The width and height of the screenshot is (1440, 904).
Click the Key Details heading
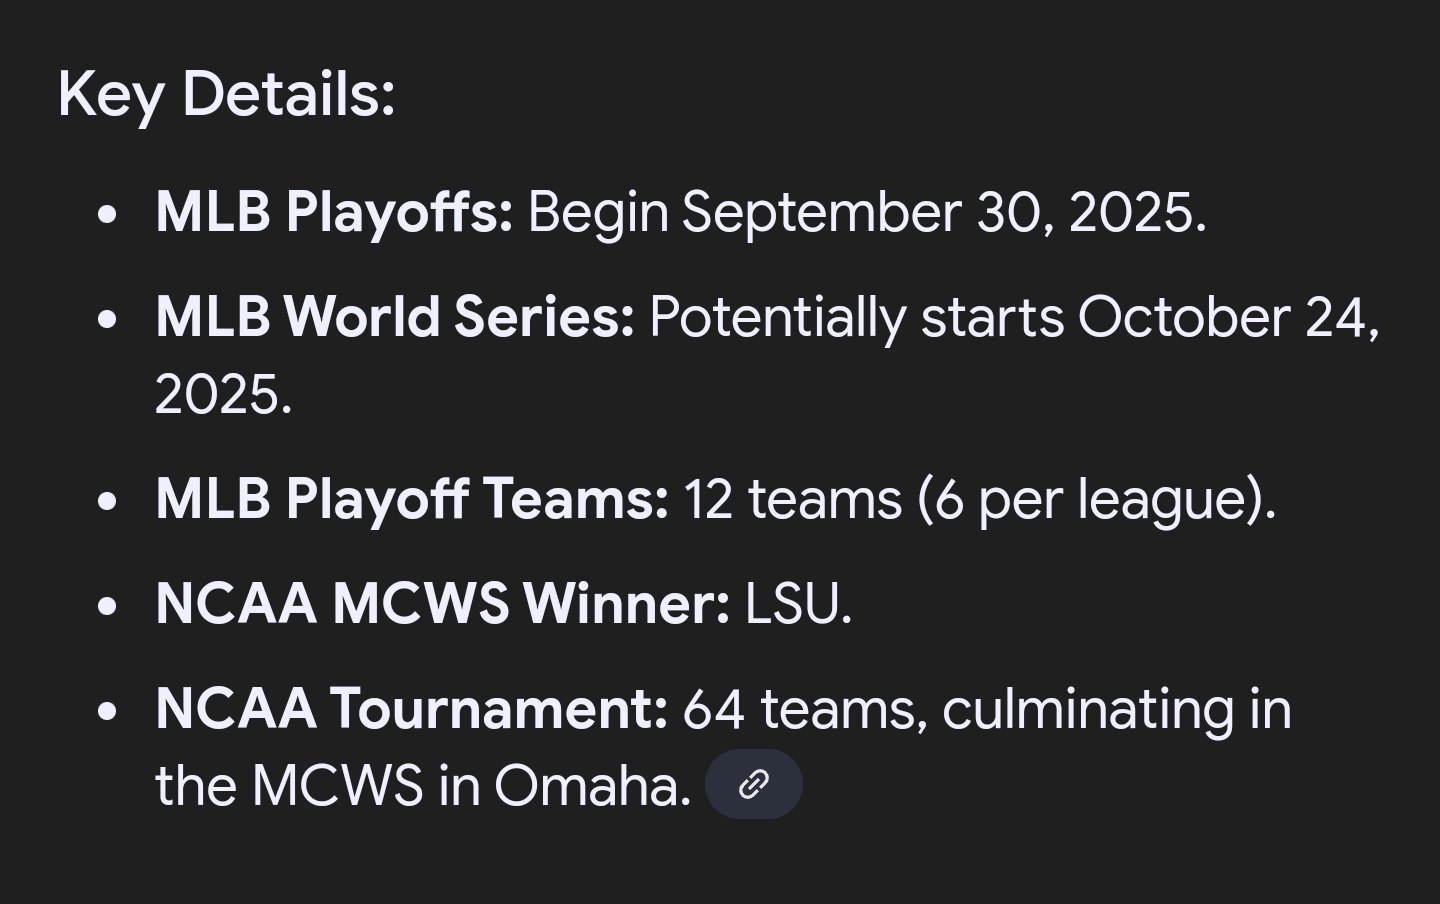pyautogui.click(x=227, y=95)
